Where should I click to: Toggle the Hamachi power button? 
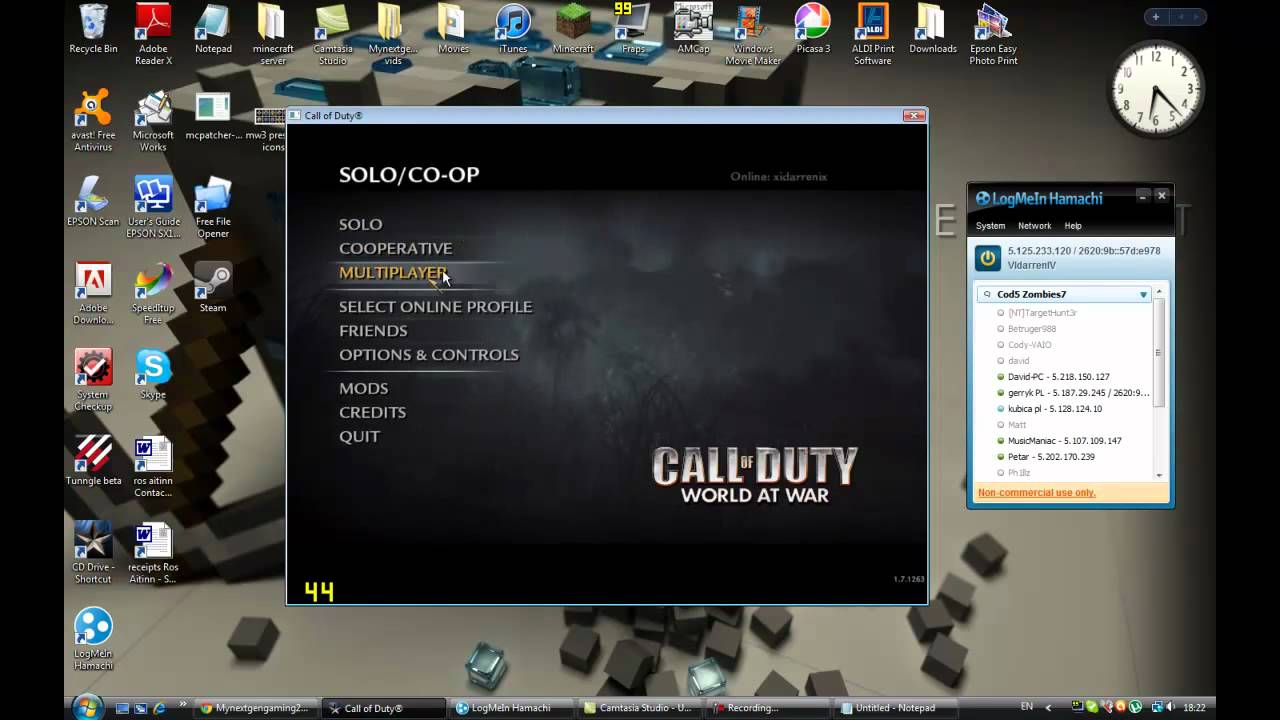tap(988, 258)
